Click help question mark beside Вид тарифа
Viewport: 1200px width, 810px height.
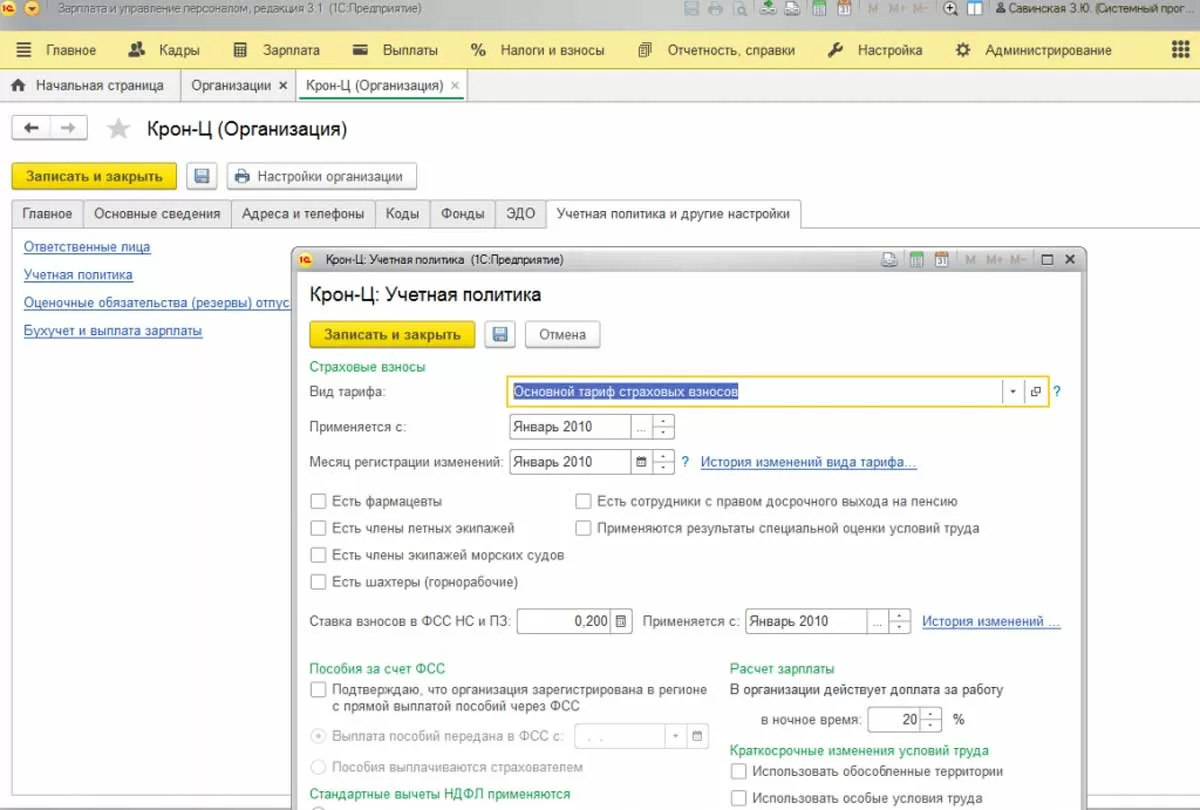tap(1057, 392)
